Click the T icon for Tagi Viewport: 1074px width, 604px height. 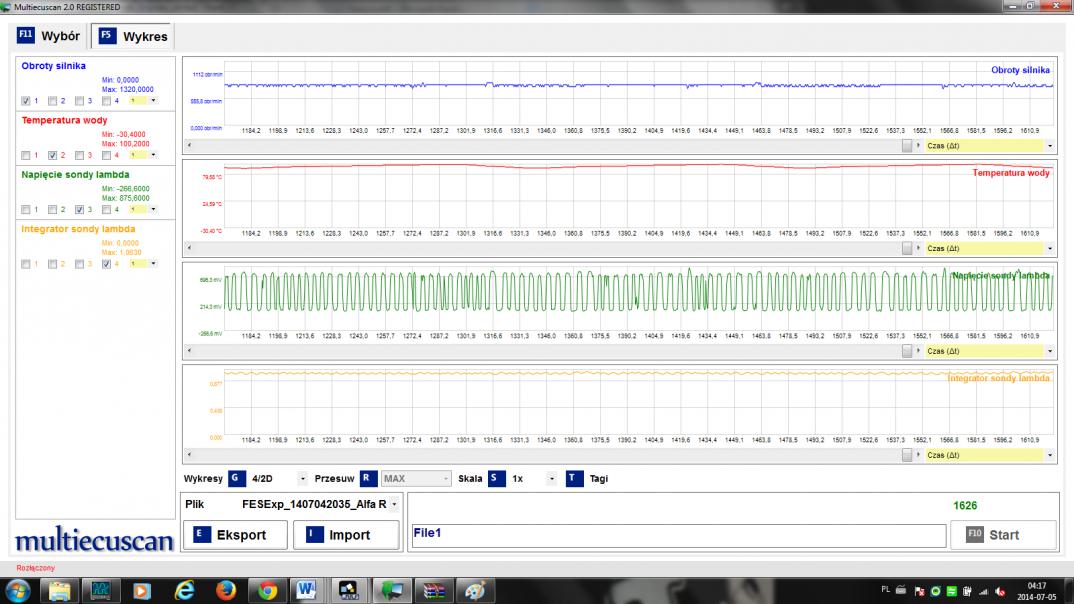click(574, 479)
